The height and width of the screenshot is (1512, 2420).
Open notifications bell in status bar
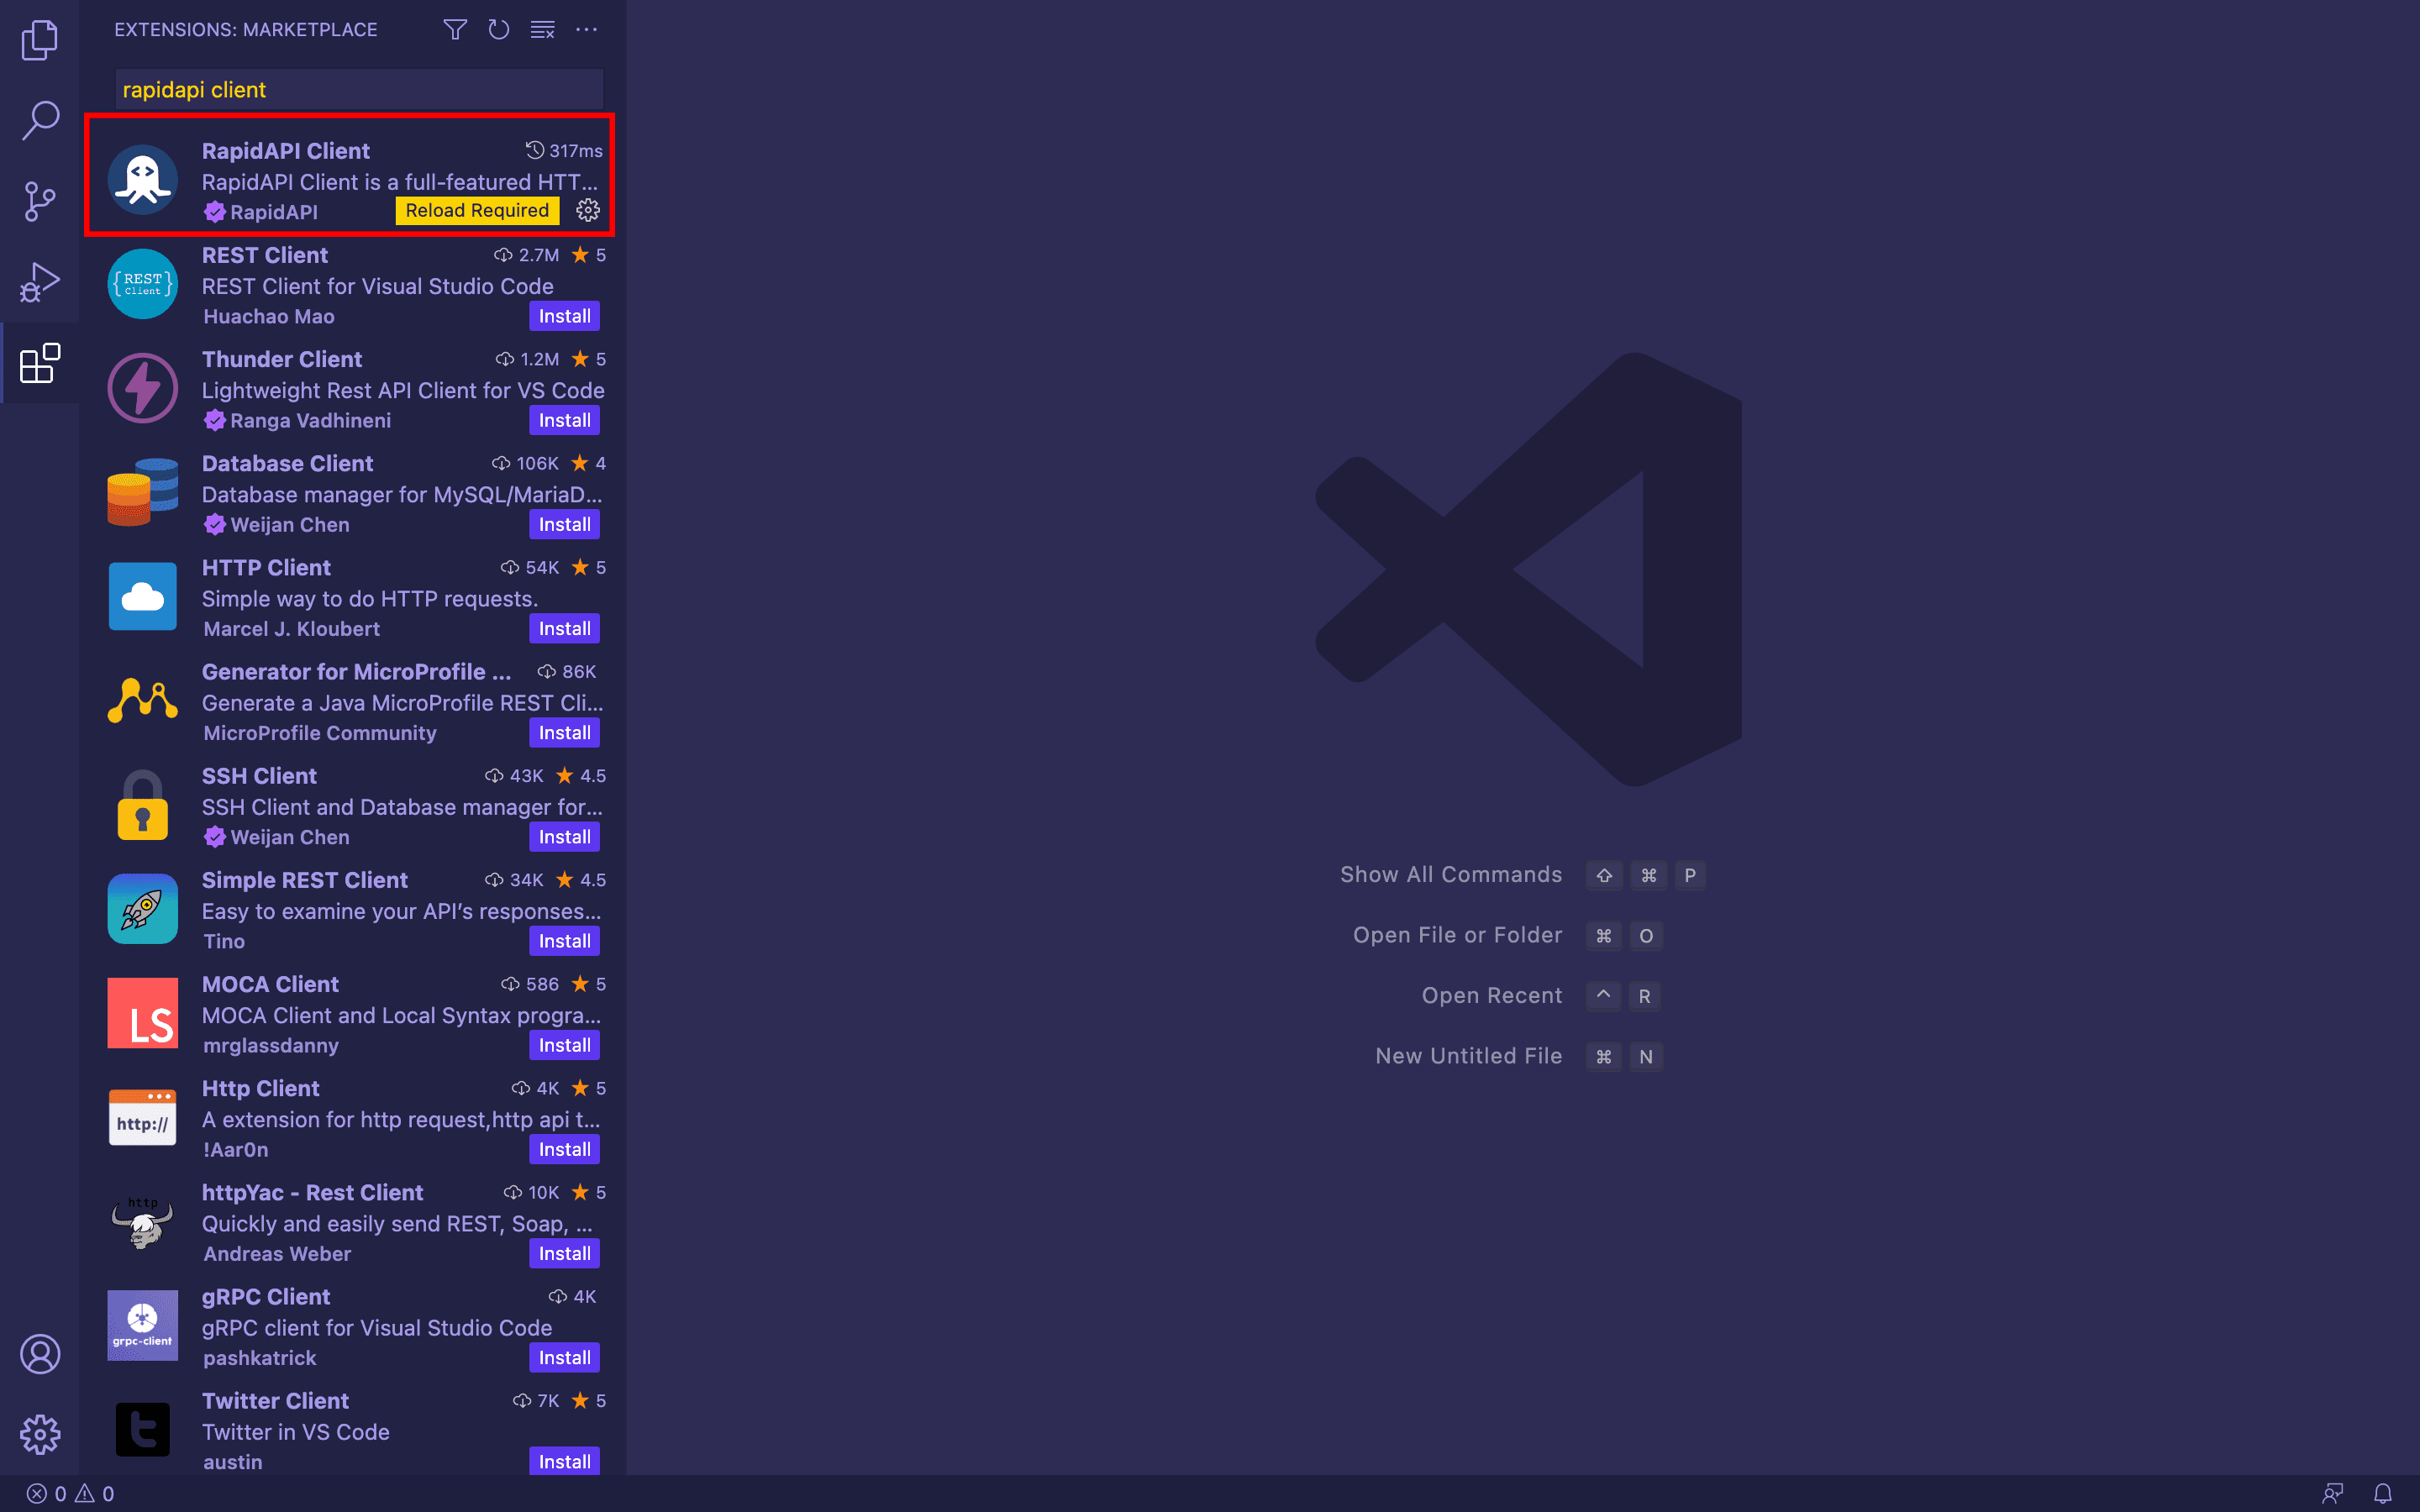click(2383, 1493)
